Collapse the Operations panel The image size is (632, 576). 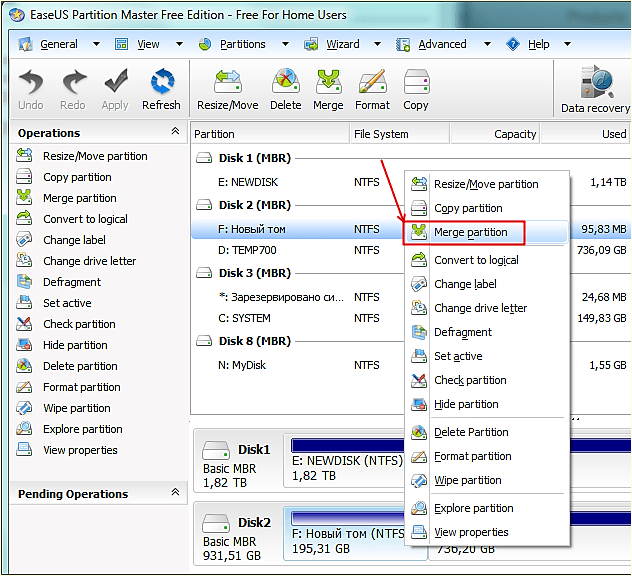pyautogui.click(x=175, y=131)
